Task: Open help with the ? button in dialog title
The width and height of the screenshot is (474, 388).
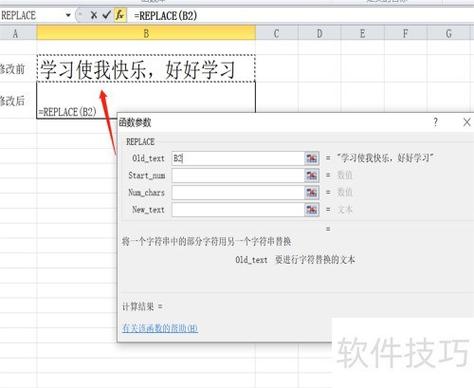Action: coord(435,122)
